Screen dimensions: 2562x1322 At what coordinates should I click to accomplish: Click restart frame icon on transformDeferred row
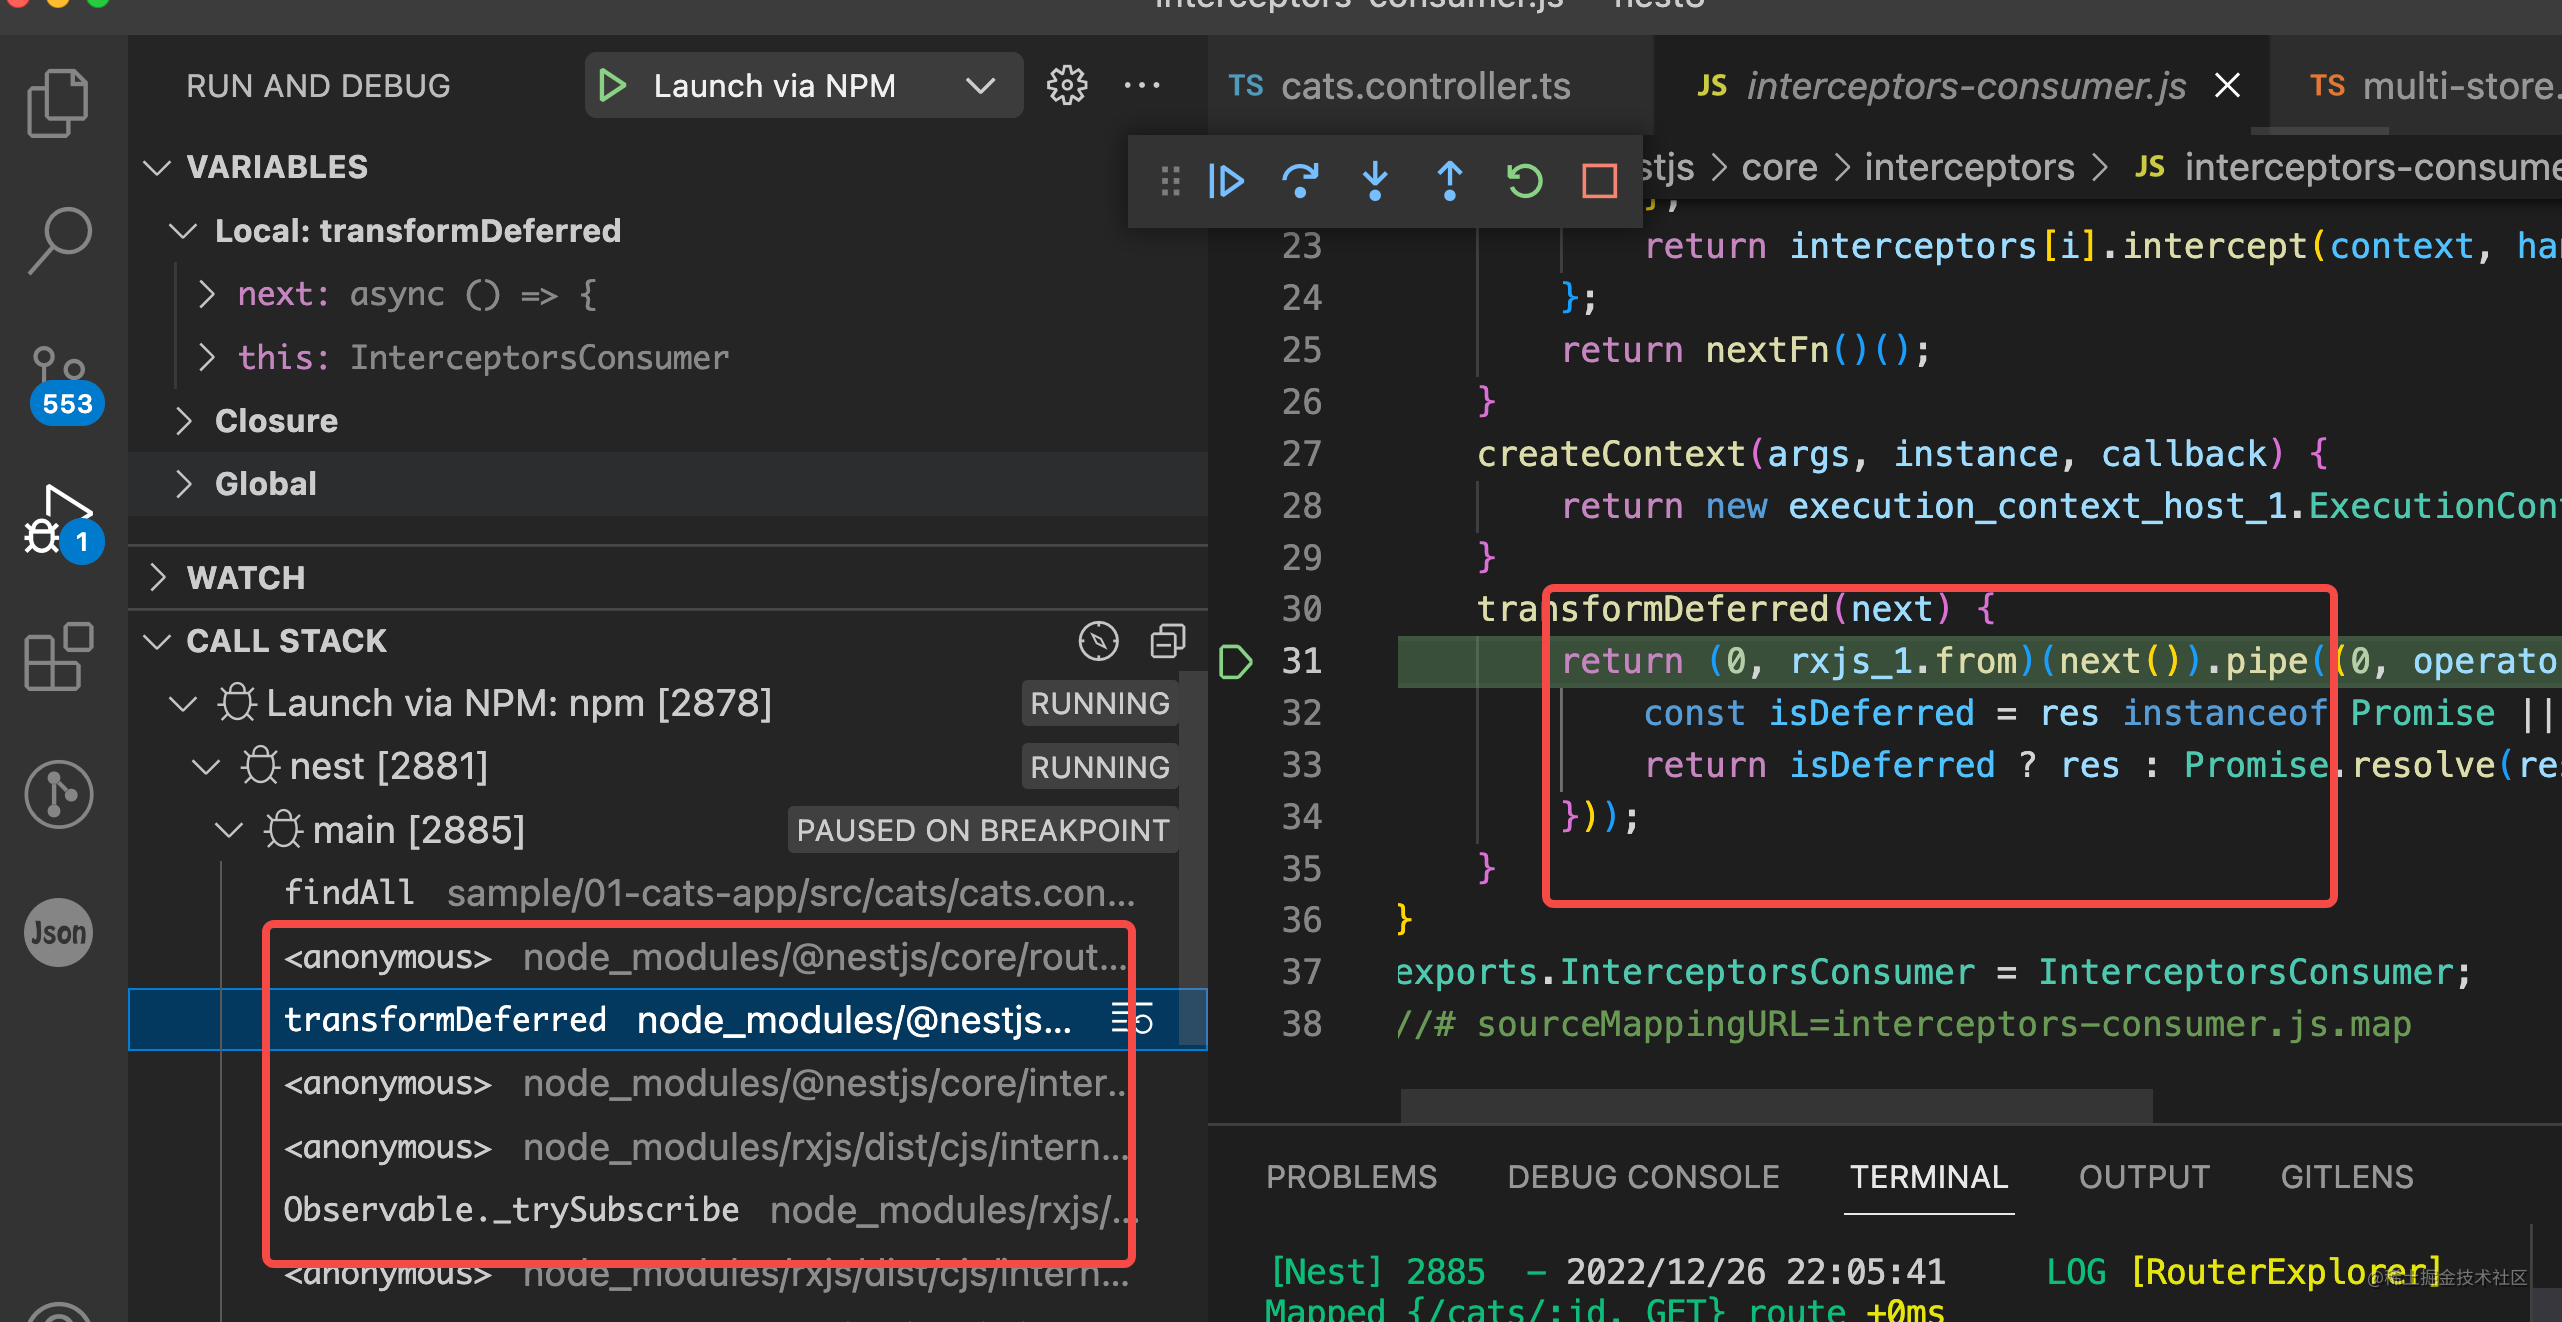(x=1133, y=1019)
